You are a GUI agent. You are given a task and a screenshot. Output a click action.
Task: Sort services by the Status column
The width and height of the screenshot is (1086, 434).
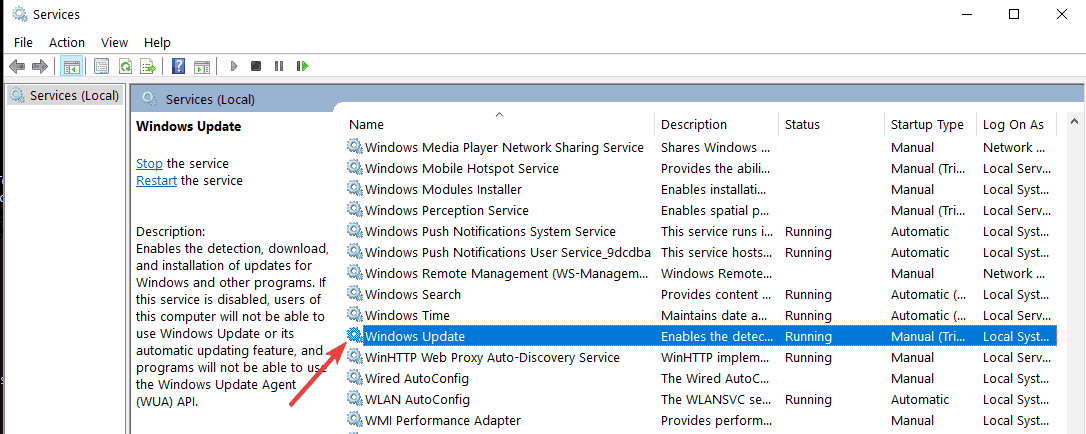tap(802, 125)
